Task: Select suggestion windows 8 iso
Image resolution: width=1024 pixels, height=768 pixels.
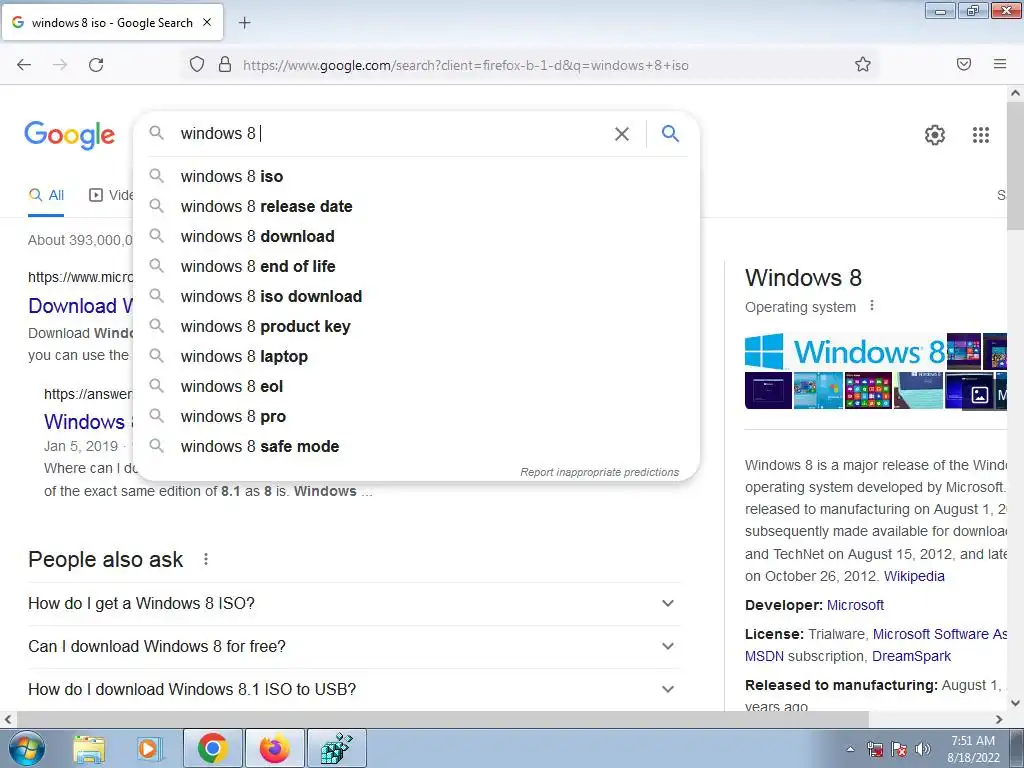Action: point(417,176)
